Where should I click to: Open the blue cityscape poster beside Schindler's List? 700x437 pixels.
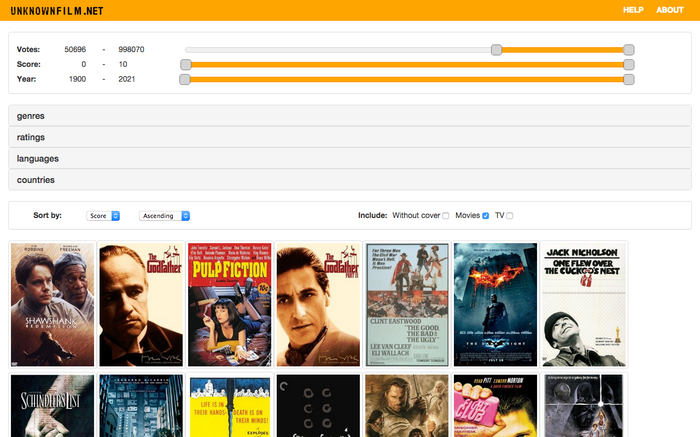141,406
